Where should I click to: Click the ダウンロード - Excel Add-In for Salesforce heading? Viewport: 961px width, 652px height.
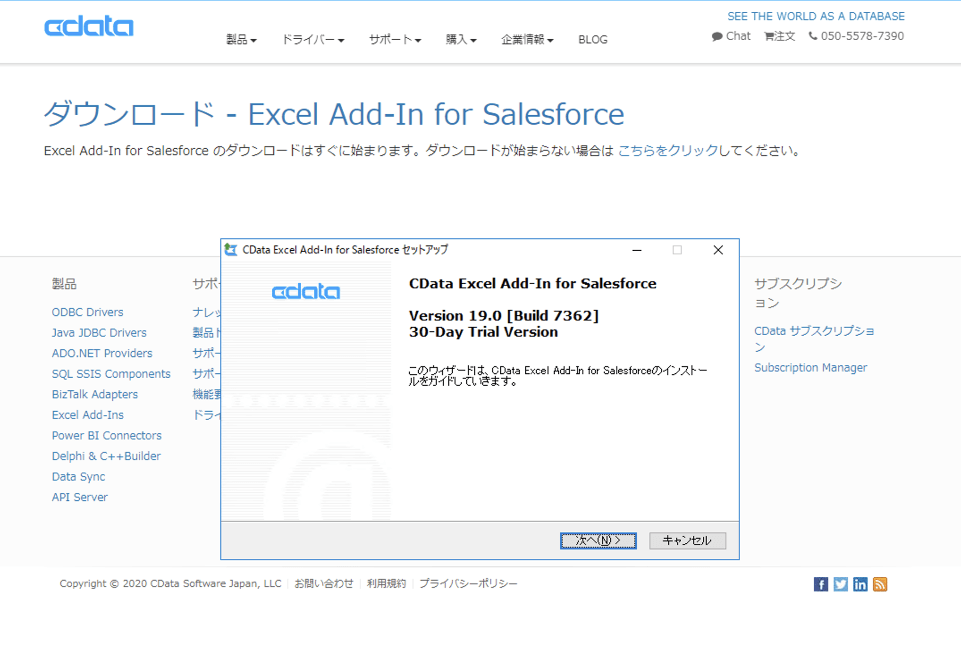[x=334, y=114]
